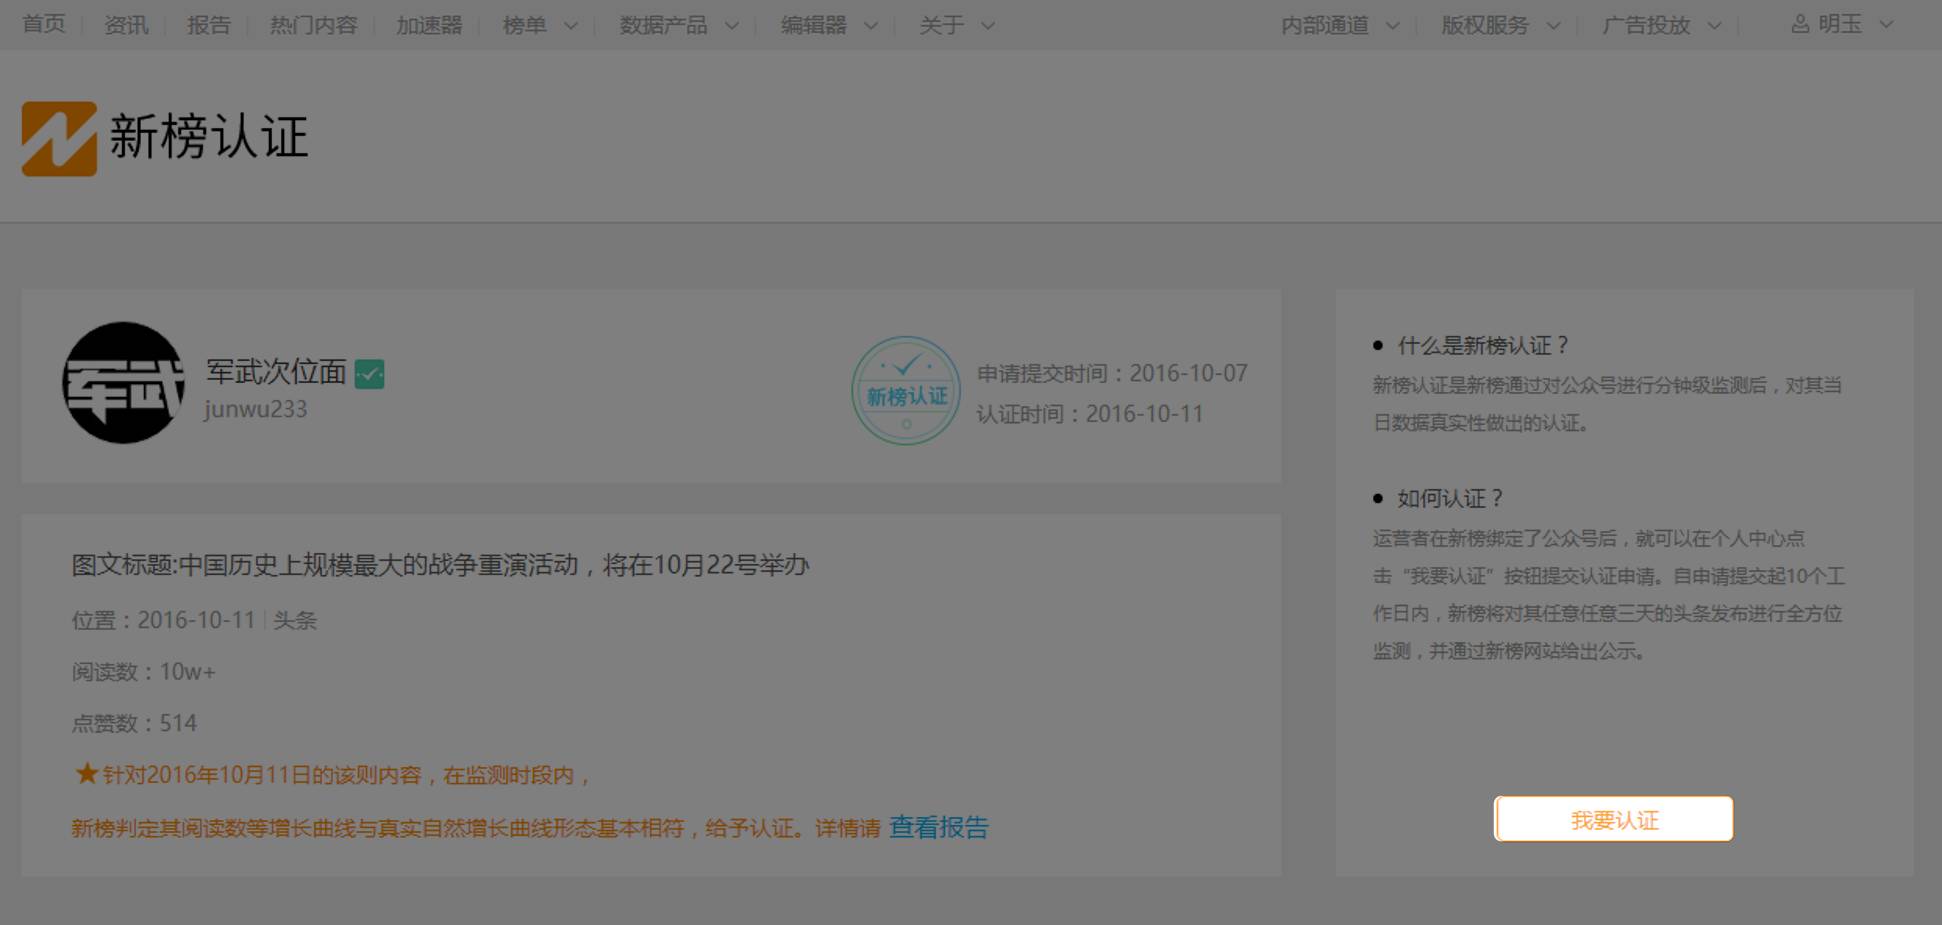Open the 数据产品 dropdown menu

coord(678,25)
